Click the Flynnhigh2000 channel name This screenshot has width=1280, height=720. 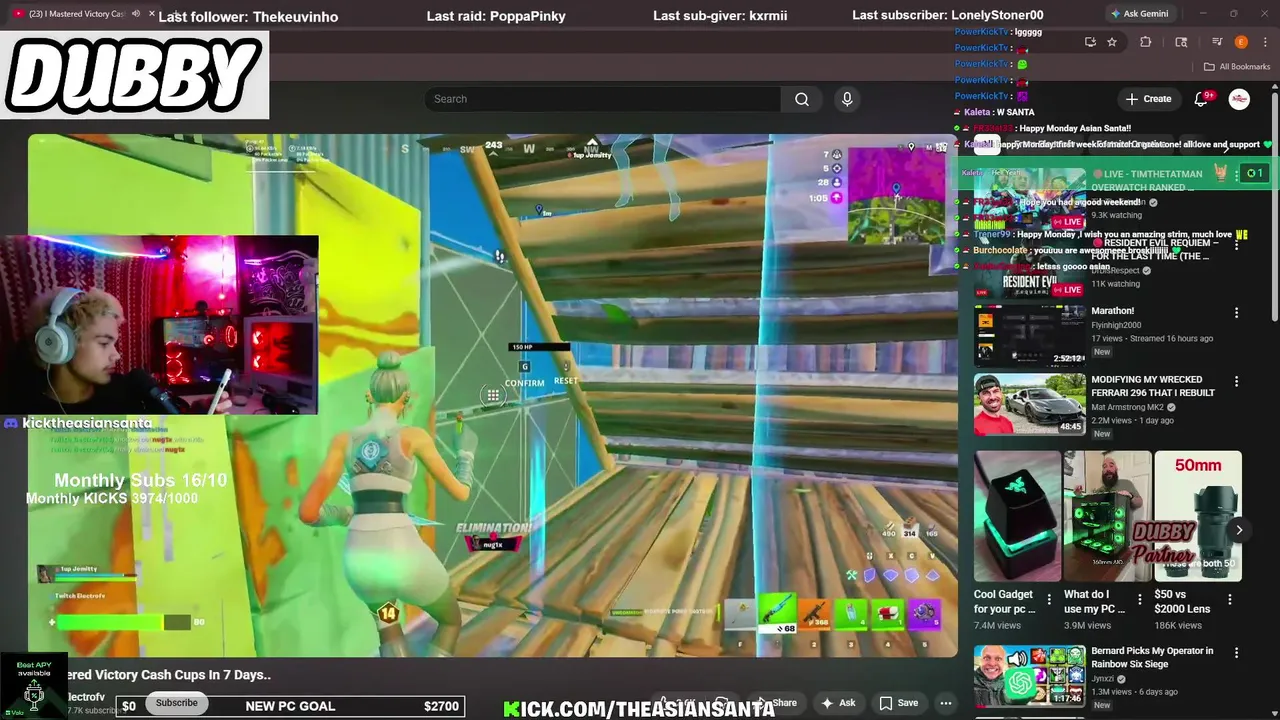(x=1116, y=325)
